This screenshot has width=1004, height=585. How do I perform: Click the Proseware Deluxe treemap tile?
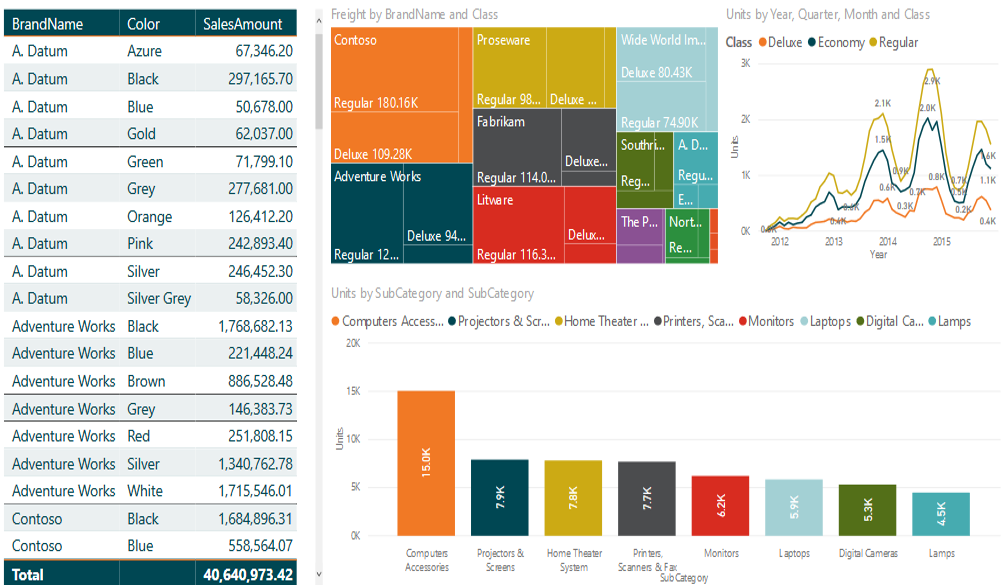pyautogui.click(x=575, y=68)
